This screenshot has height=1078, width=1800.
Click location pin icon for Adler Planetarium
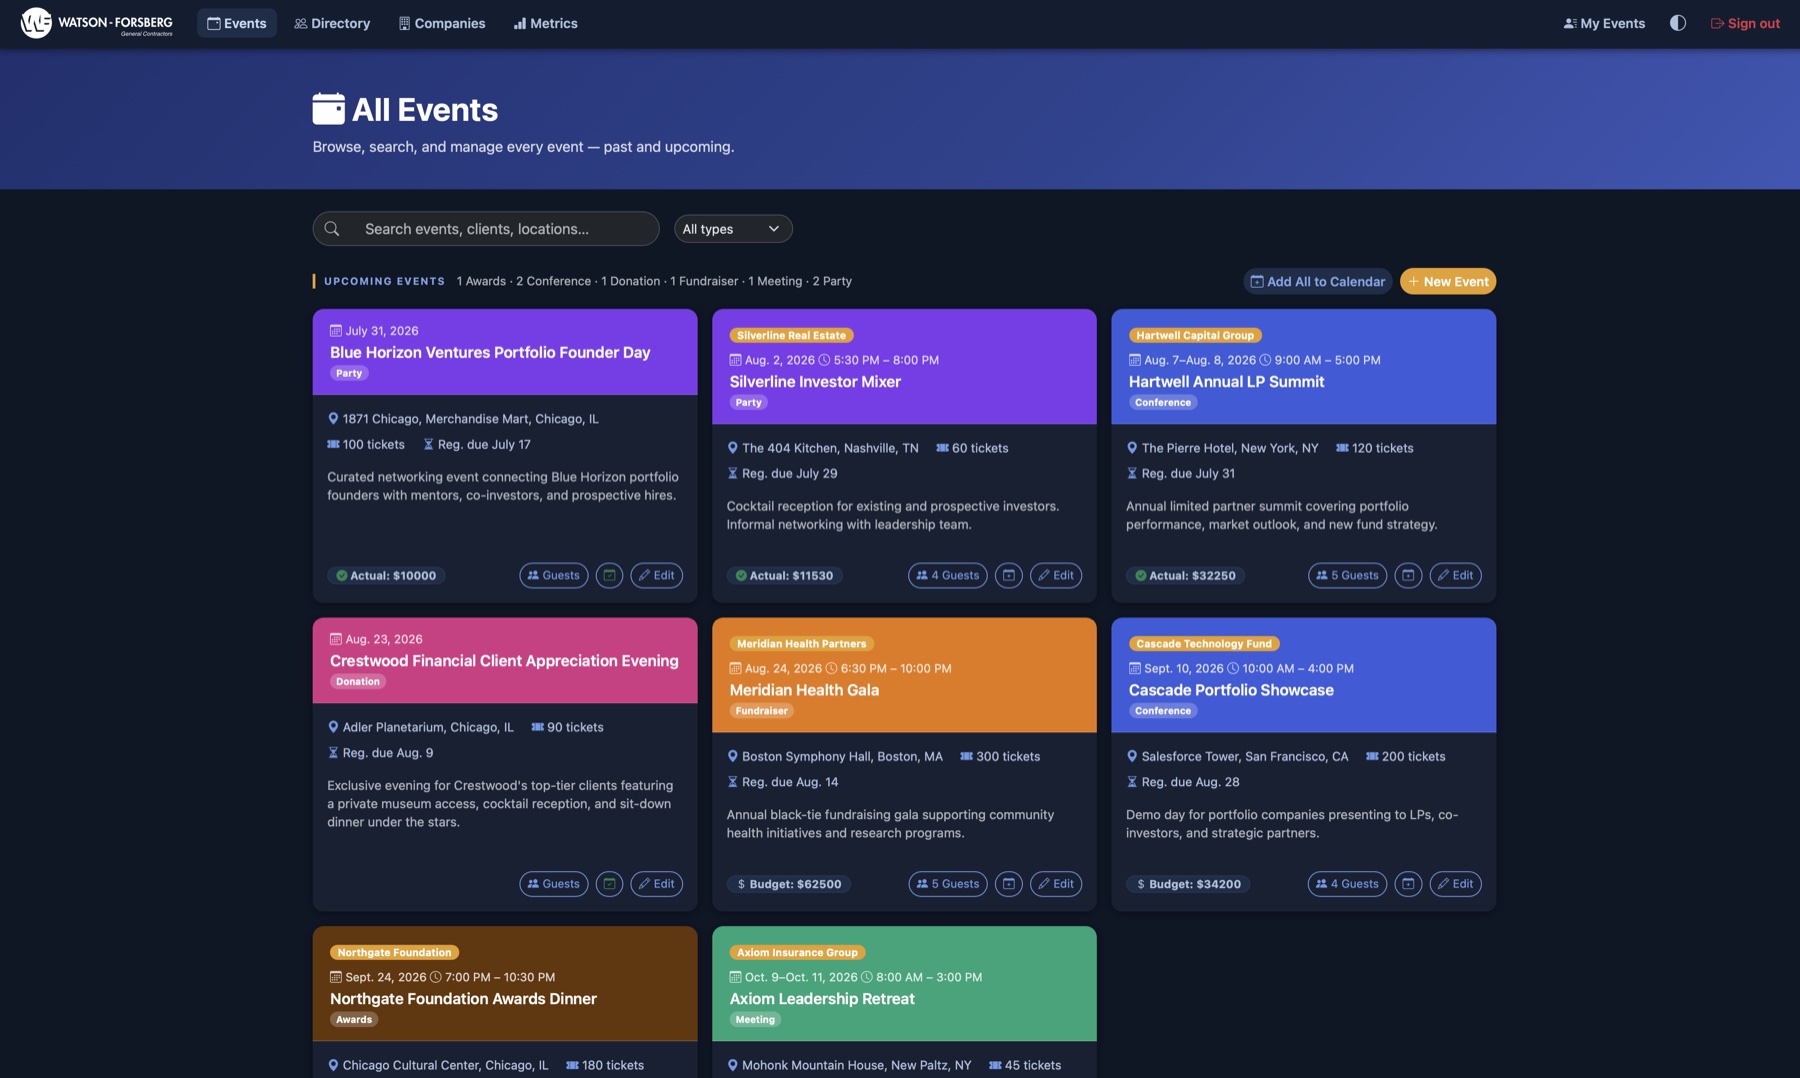click(333, 728)
